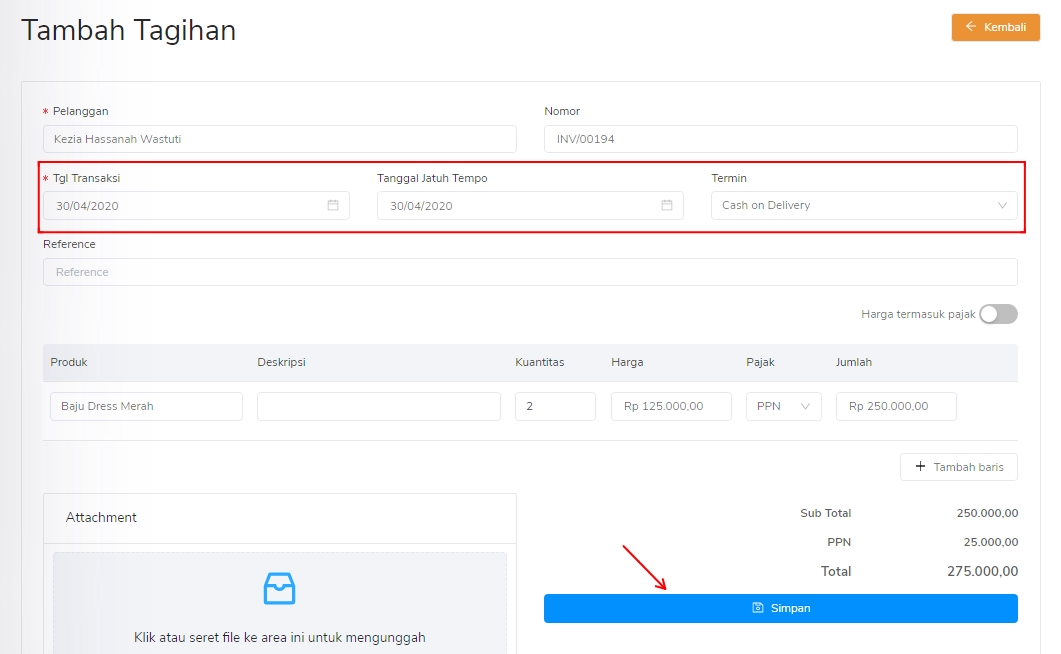Open the Tambah Tagihan page header
Image resolution: width=1061 pixels, height=654 pixels.
pyautogui.click(x=128, y=30)
